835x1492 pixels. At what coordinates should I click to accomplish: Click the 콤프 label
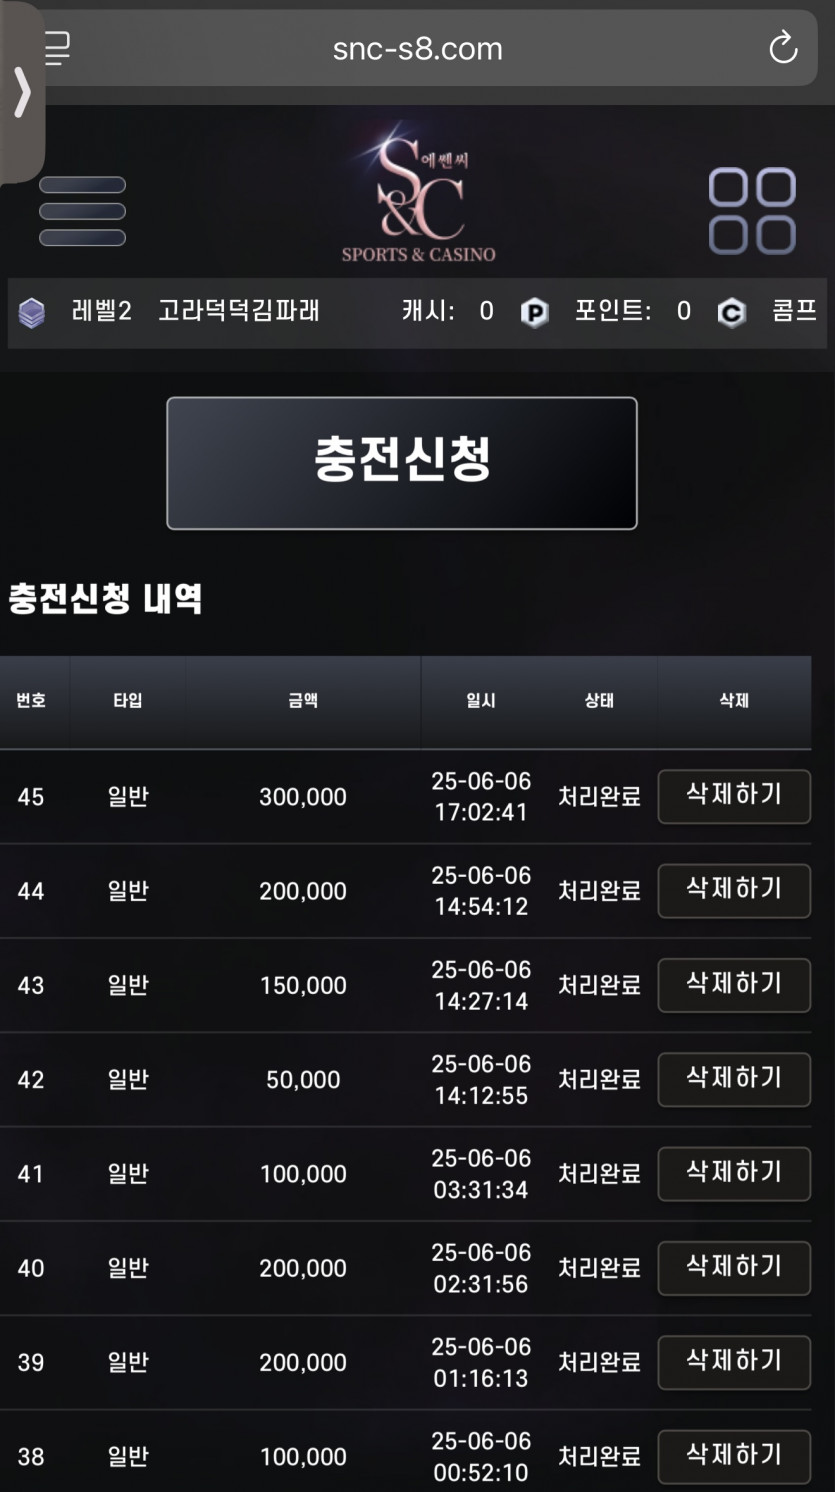pos(795,311)
